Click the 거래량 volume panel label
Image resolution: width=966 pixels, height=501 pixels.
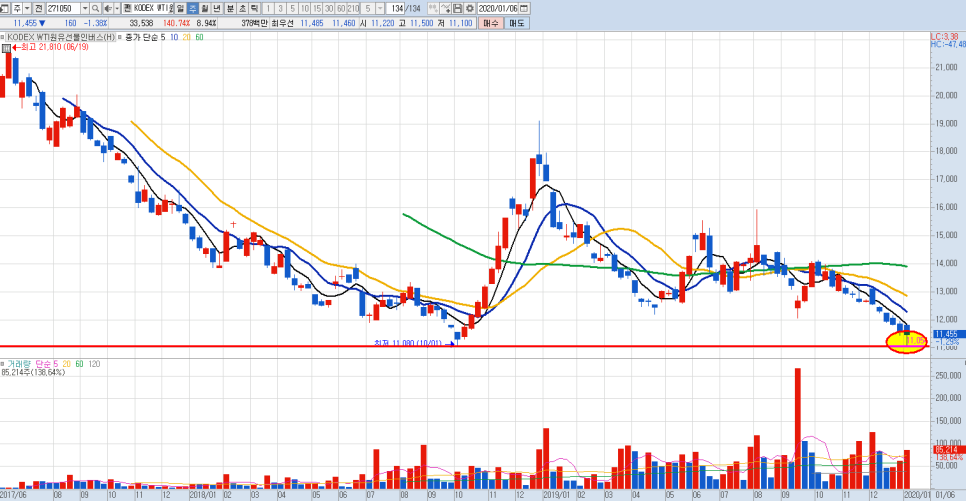(18, 364)
